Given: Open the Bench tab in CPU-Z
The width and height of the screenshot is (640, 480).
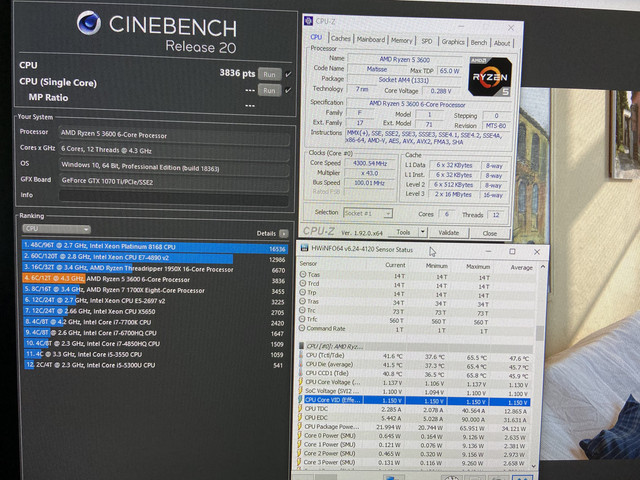Looking at the screenshot, I should [x=479, y=42].
